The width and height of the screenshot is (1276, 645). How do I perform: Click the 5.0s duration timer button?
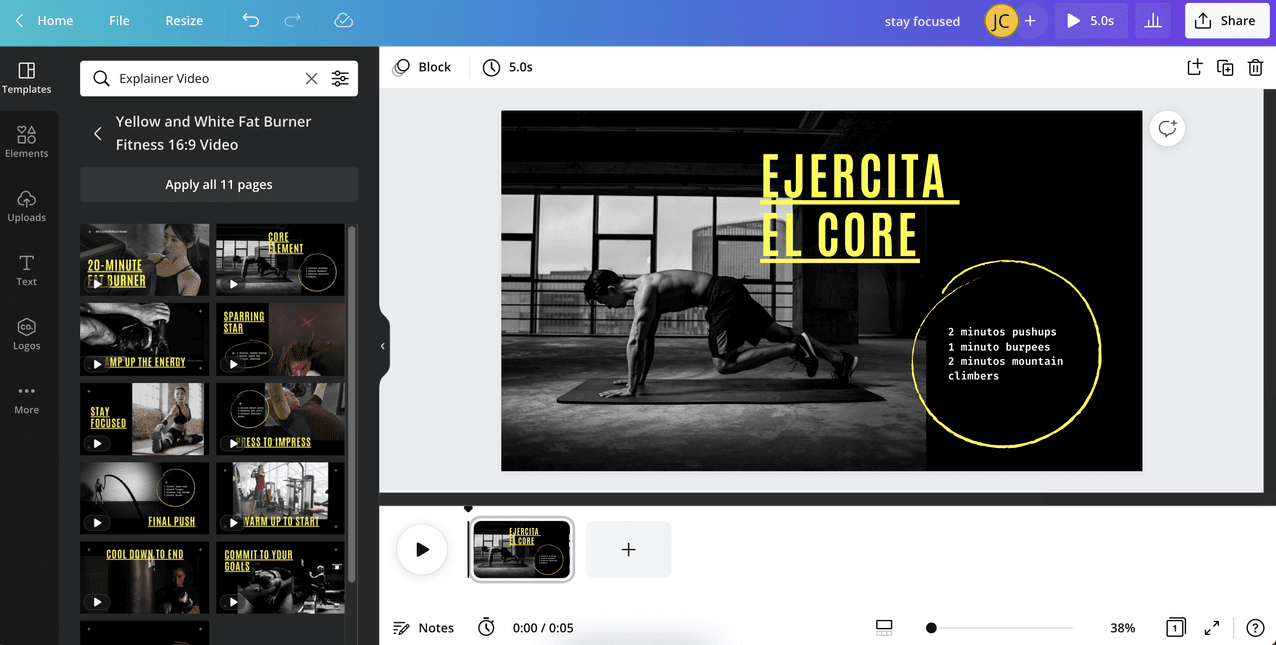[x=508, y=67]
